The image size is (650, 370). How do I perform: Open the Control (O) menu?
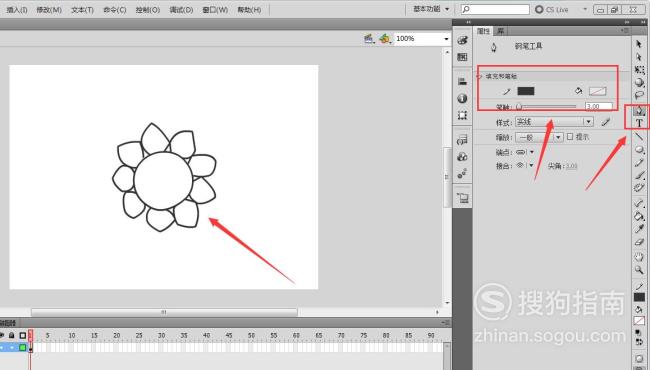click(x=148, y=10)
